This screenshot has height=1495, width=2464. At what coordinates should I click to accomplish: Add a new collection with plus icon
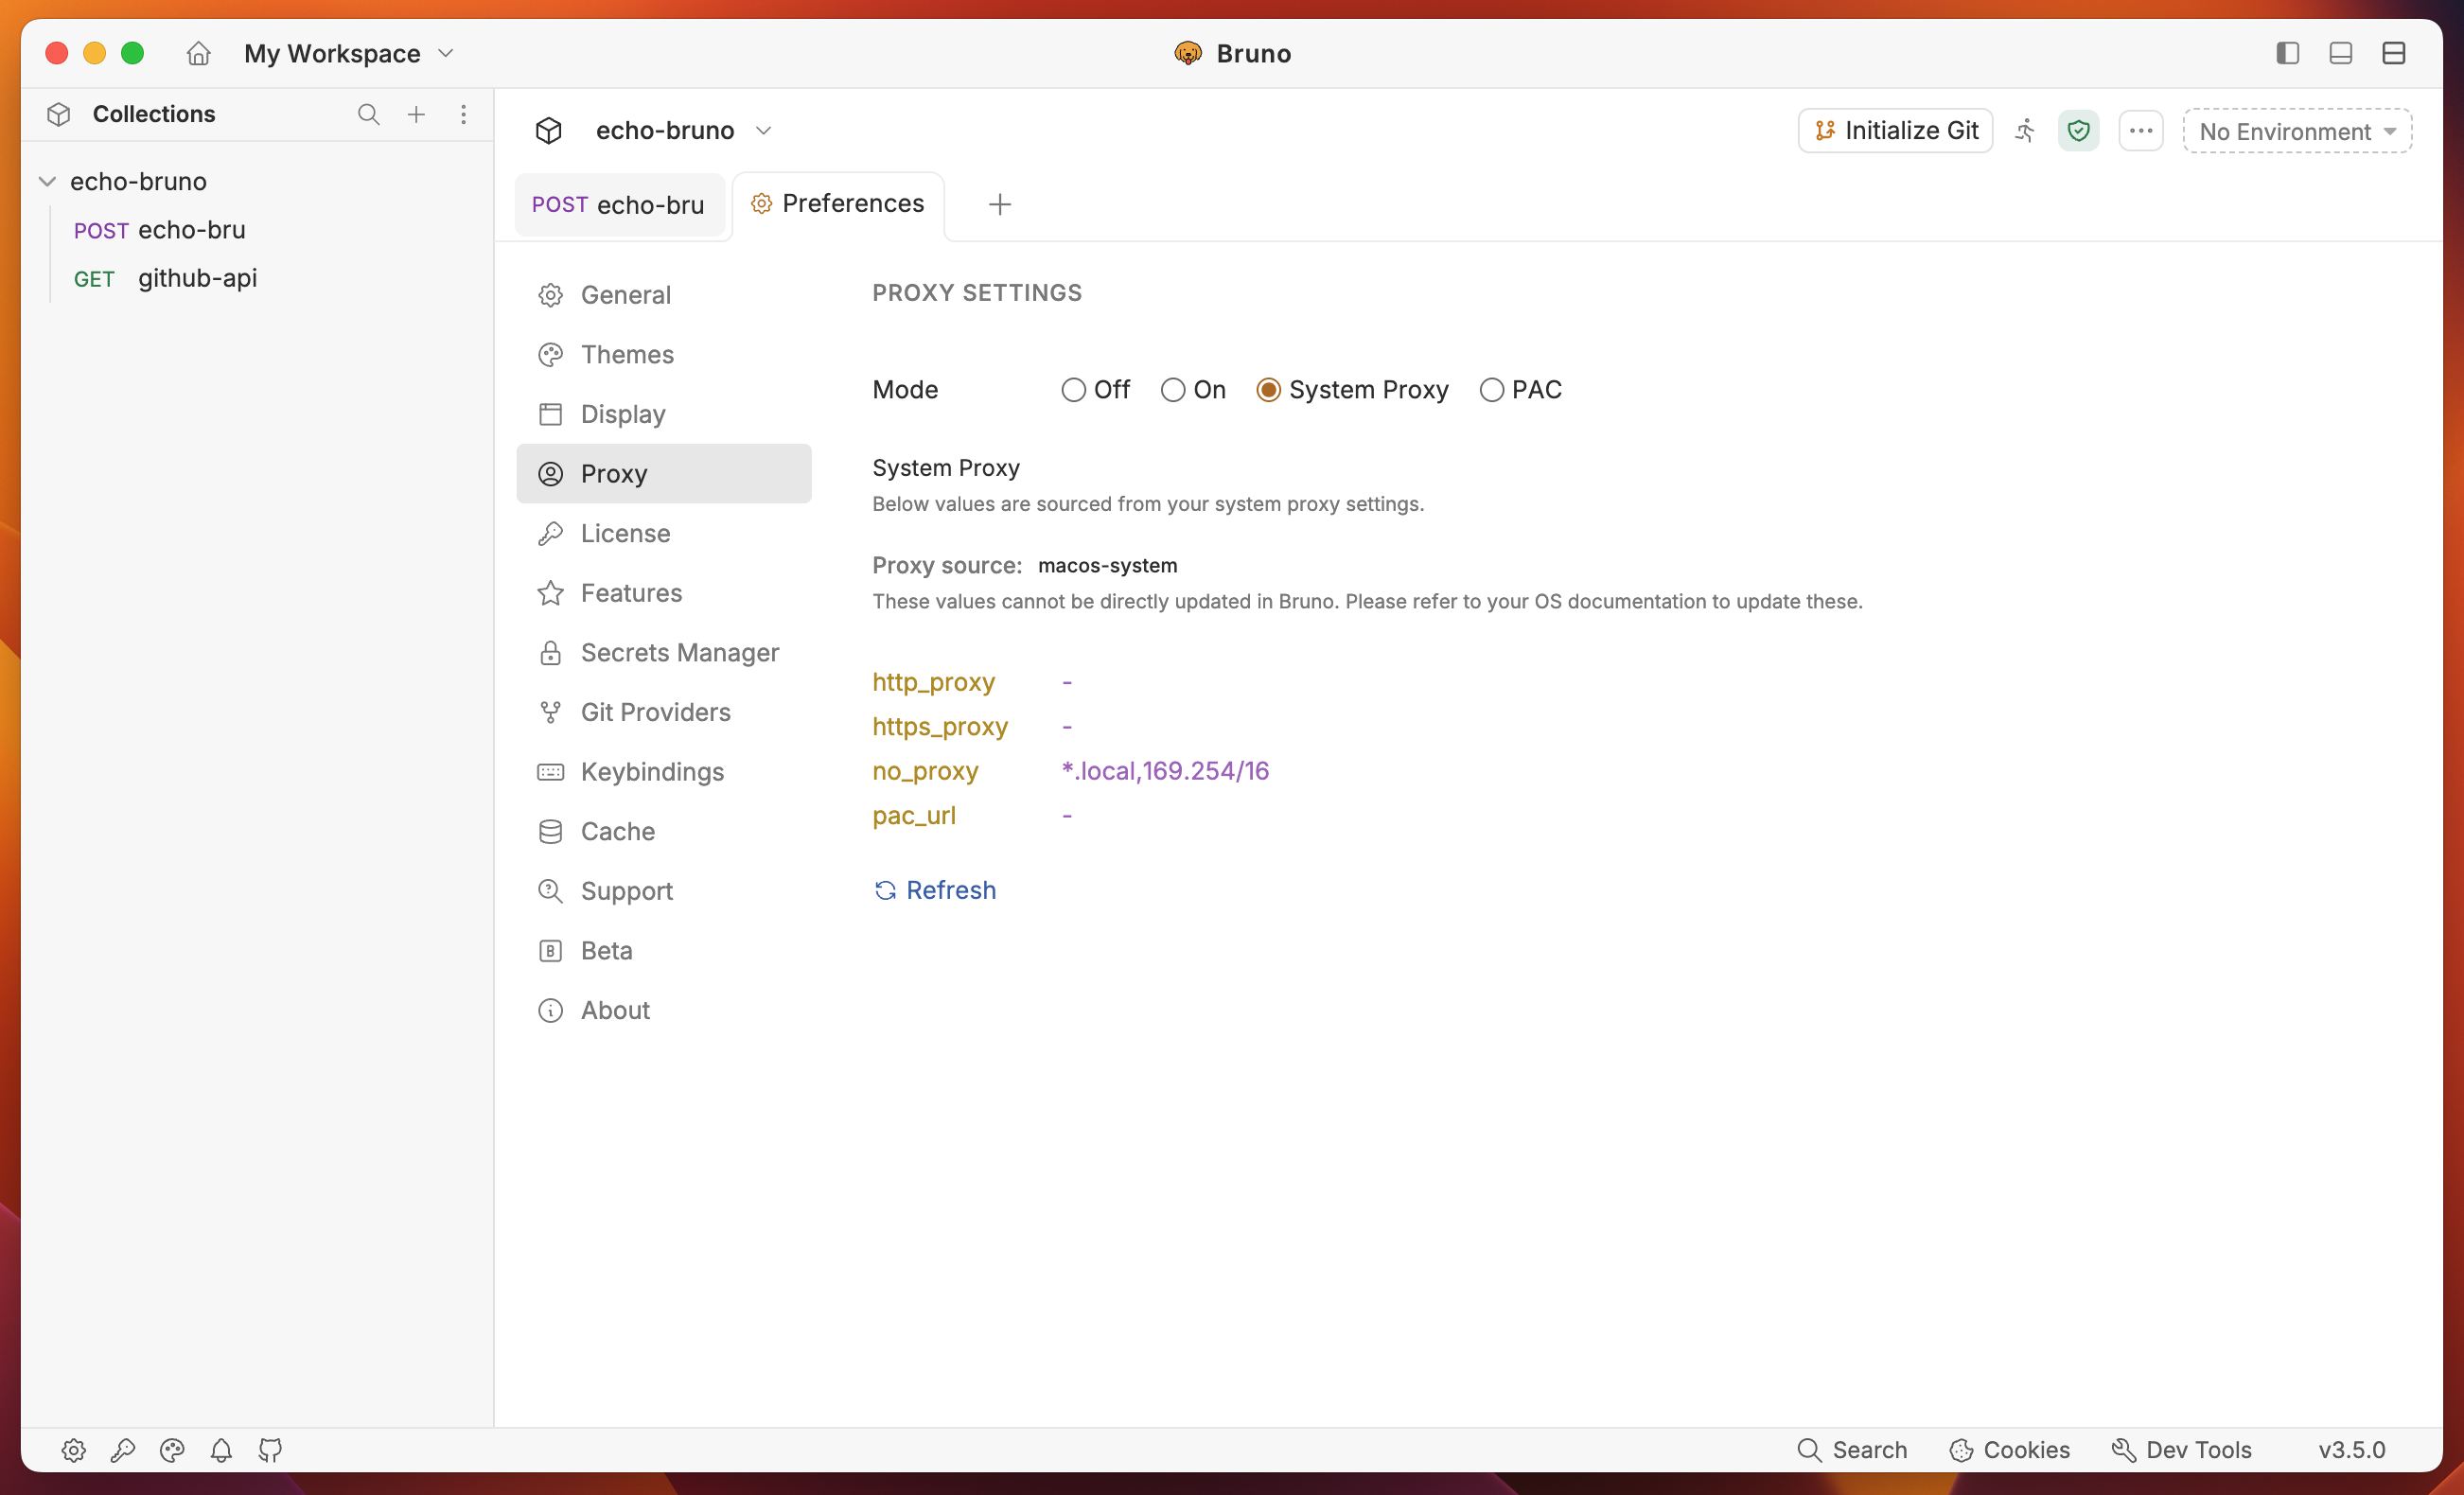pos(416,114)
